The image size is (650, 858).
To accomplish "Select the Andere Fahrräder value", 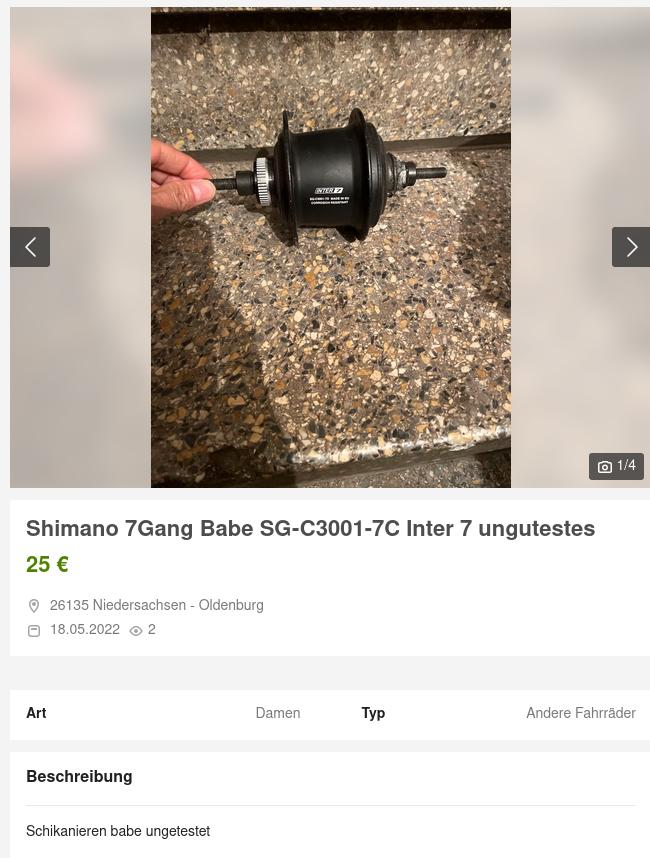I will click(581, 713).
